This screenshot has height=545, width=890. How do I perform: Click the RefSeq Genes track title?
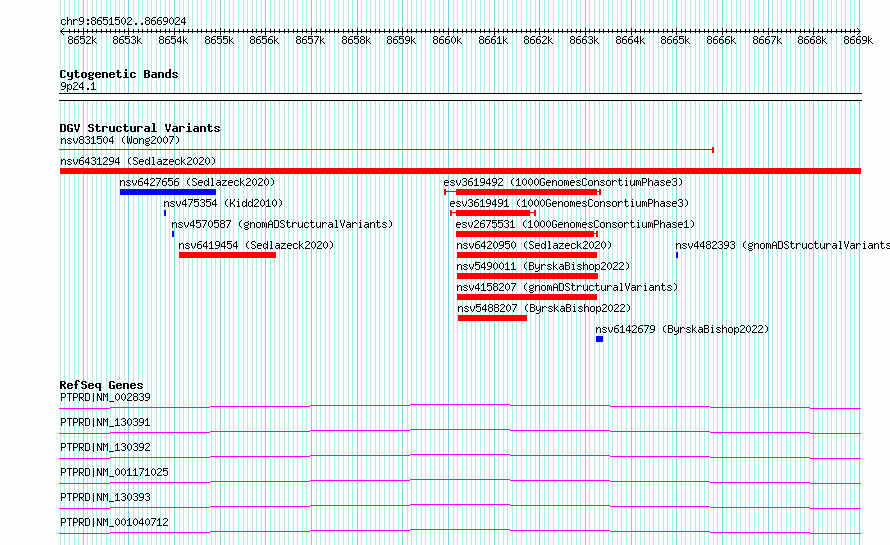pyautogui.click(x=101, y=385)
